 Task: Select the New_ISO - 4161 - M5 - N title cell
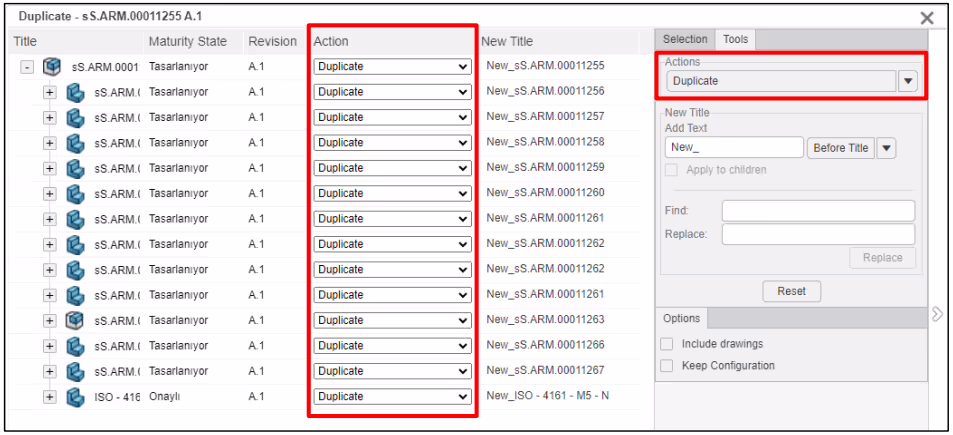548,396
